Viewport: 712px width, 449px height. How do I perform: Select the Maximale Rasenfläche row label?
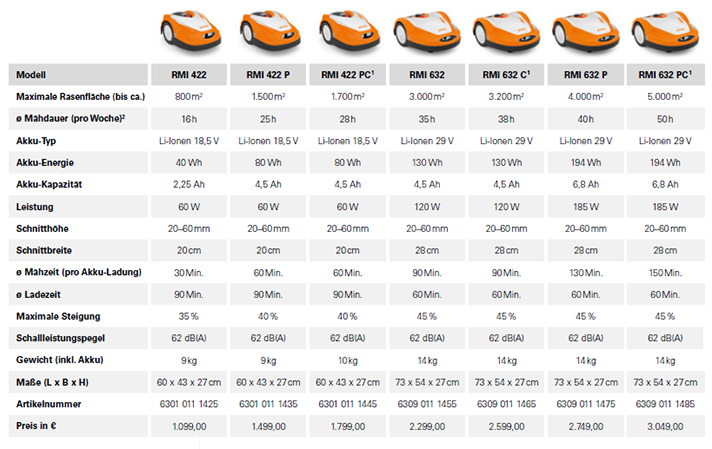click(x=76, y=96)
